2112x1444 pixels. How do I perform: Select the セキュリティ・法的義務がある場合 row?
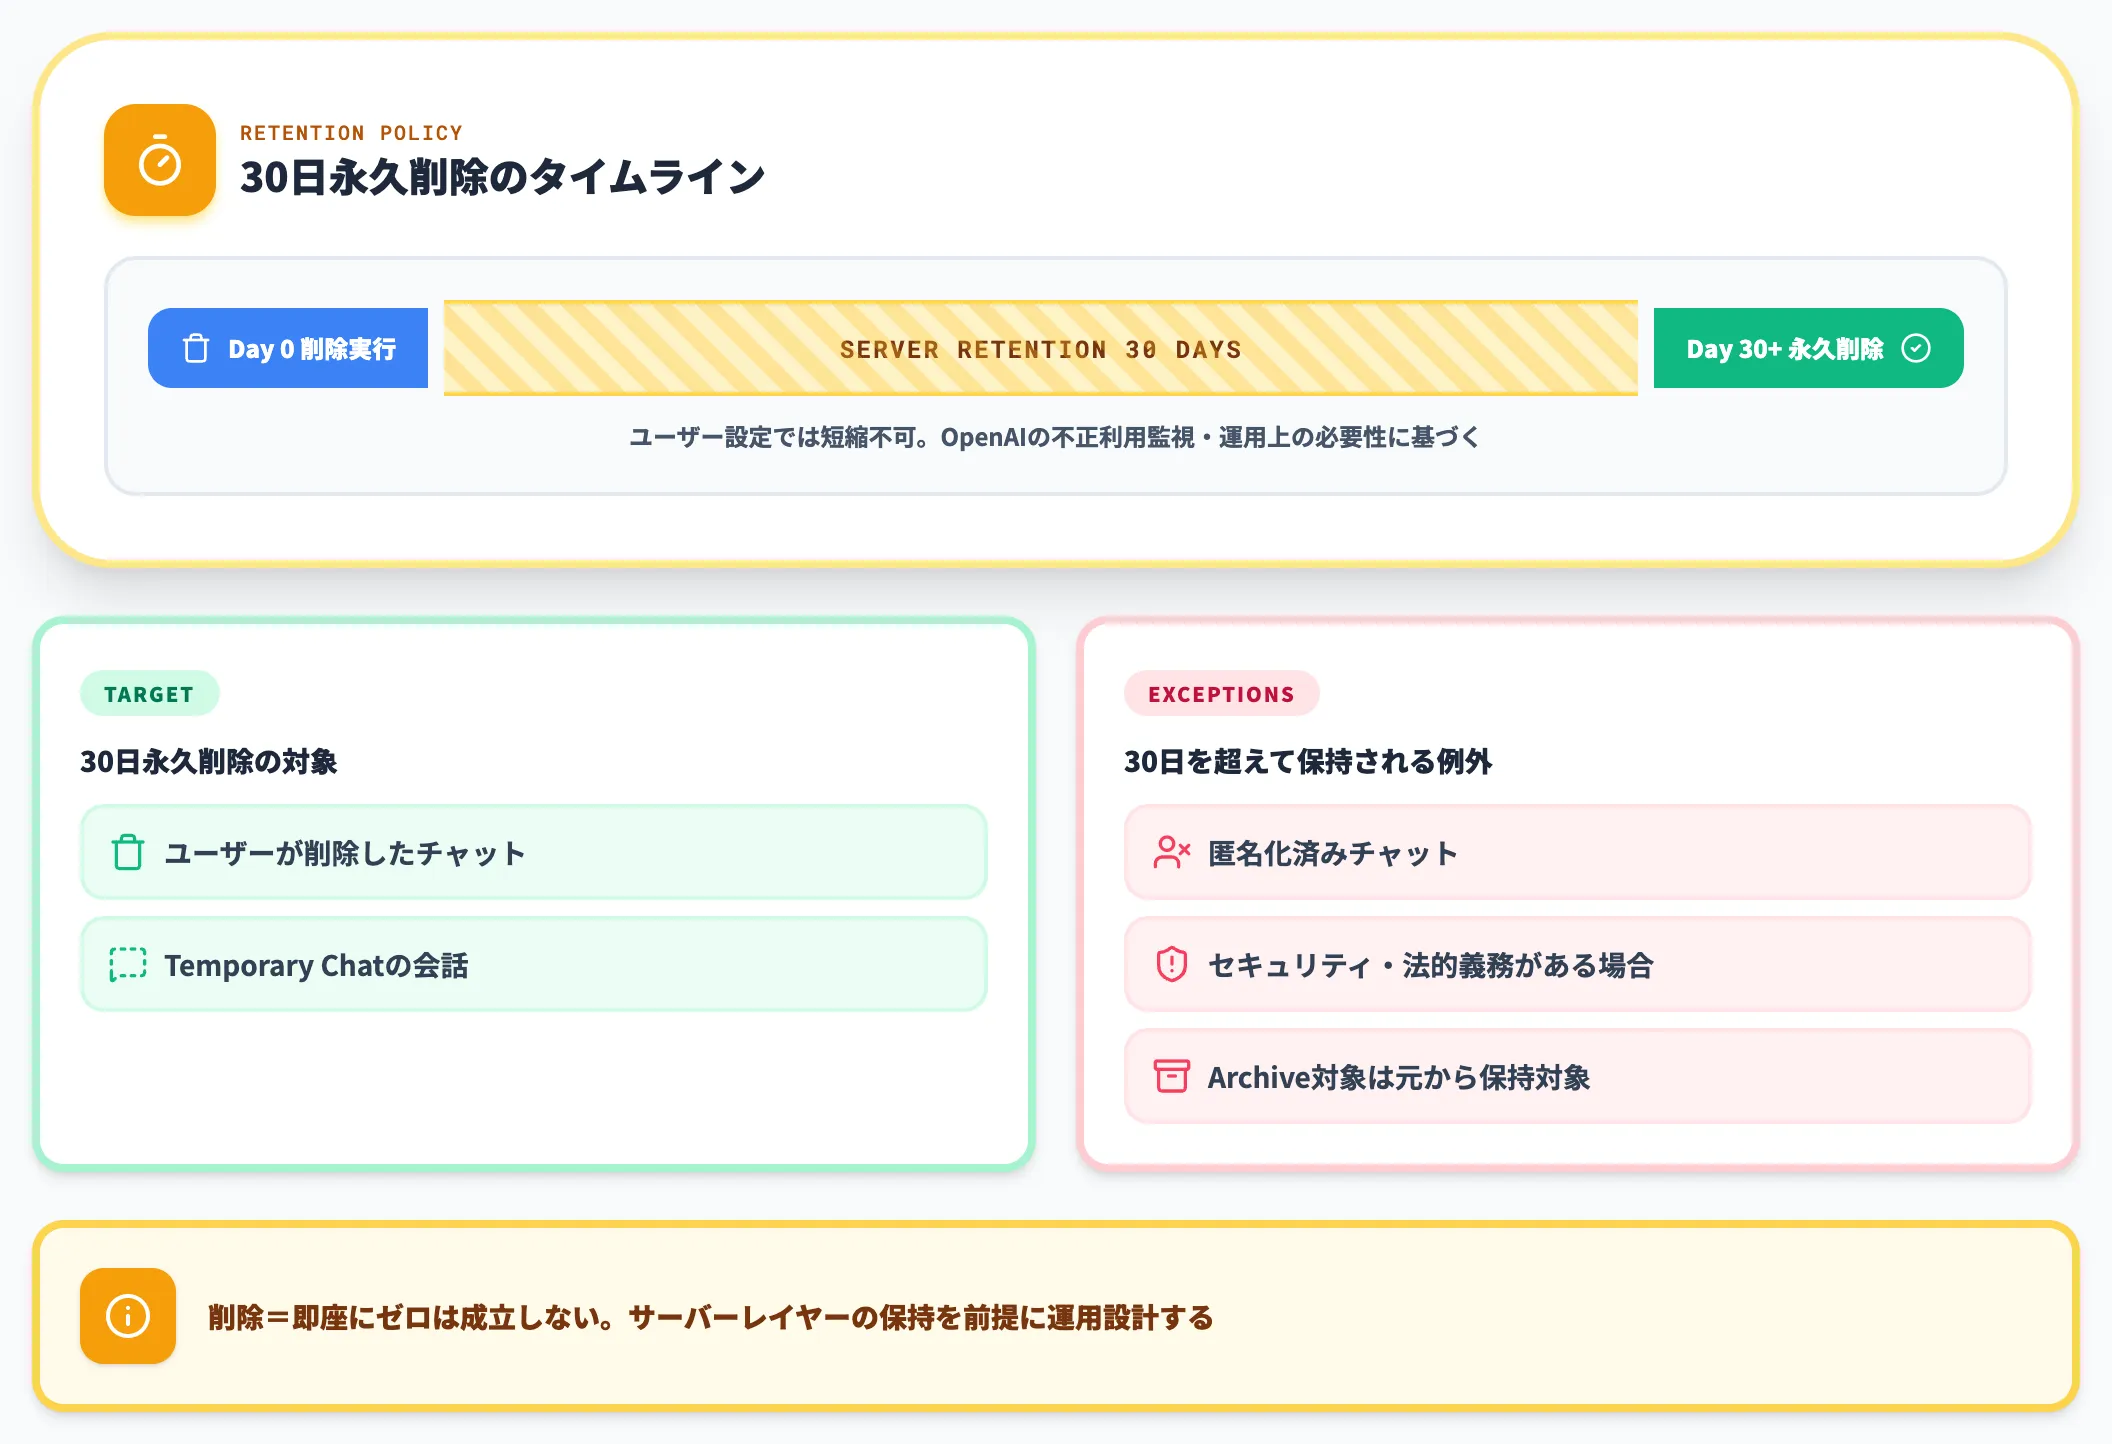[x=1577, y=964]
